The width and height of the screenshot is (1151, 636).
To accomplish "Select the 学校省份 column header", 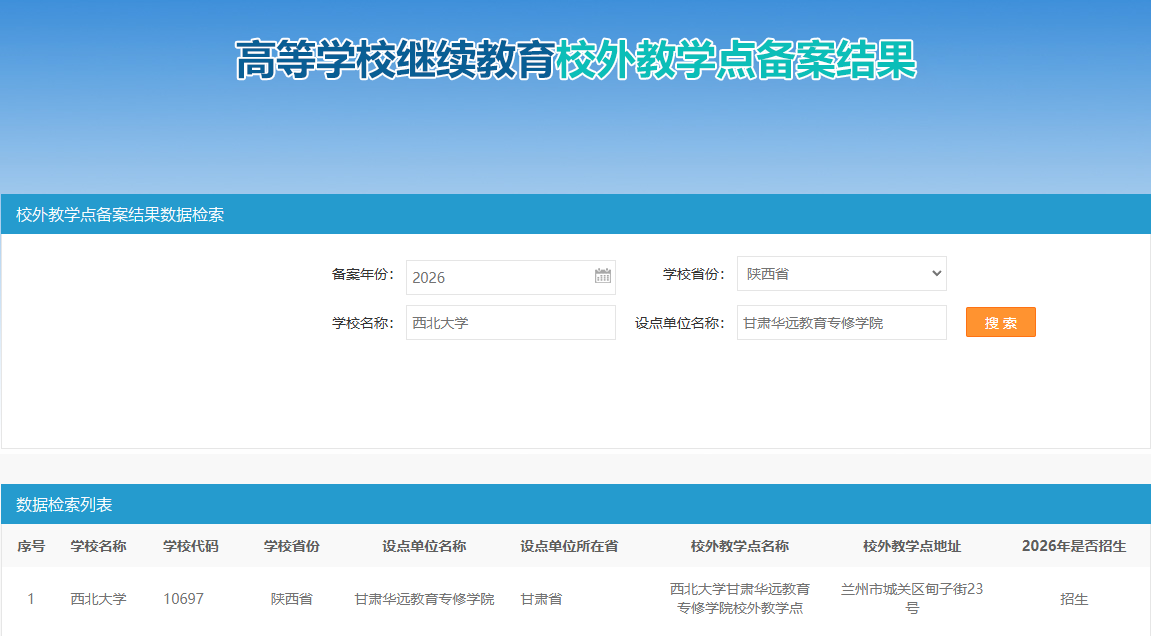I will pos(291,546).
